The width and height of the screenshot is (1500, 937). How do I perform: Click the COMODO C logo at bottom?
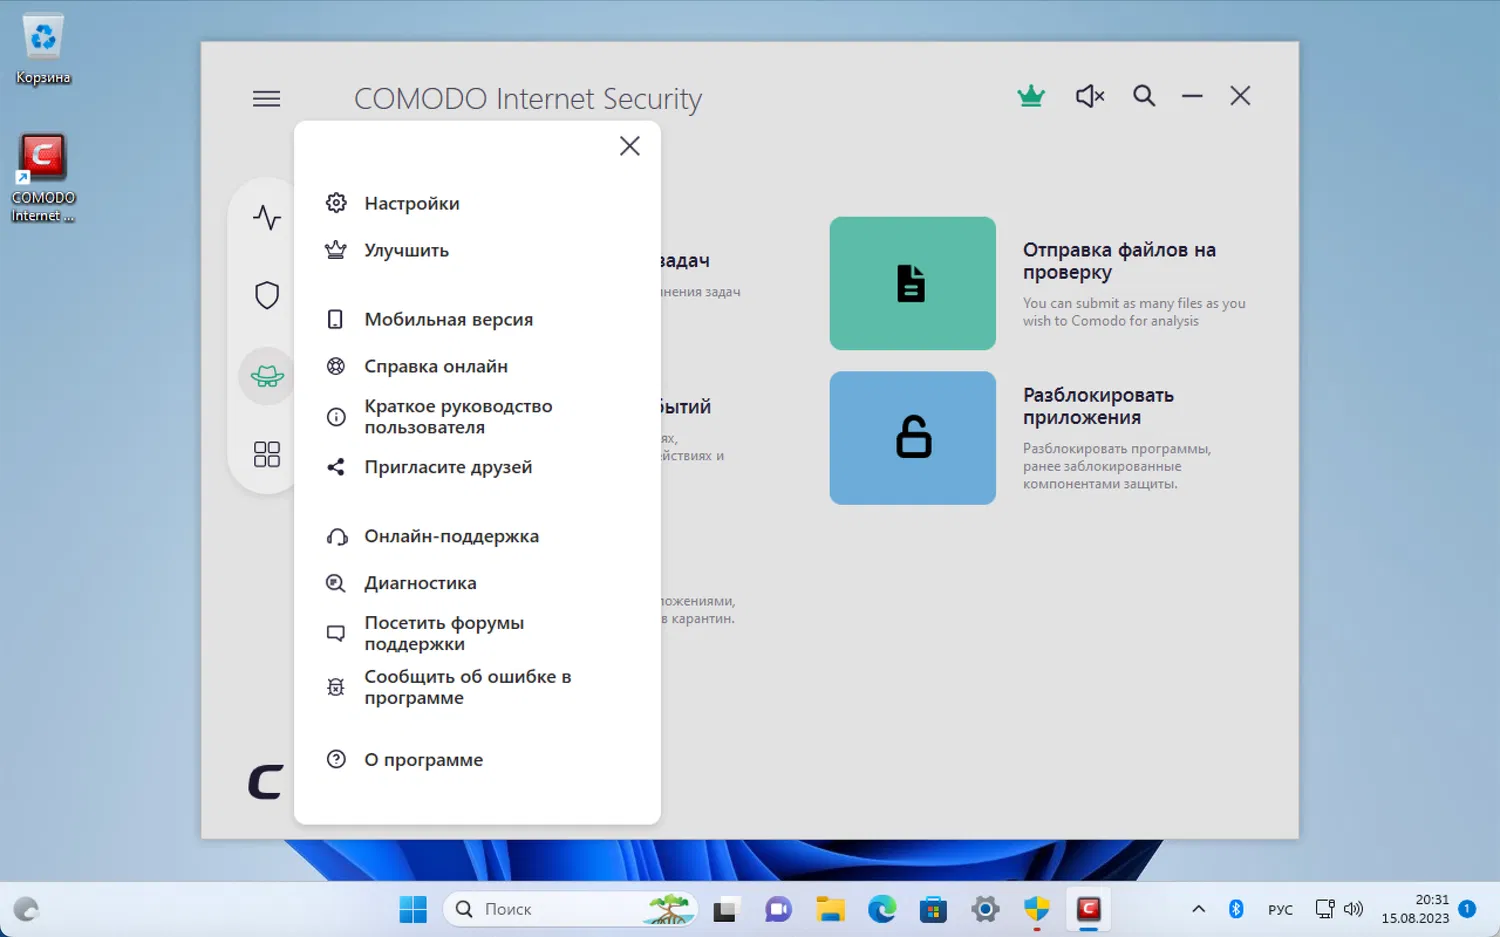tap(266, 782)
